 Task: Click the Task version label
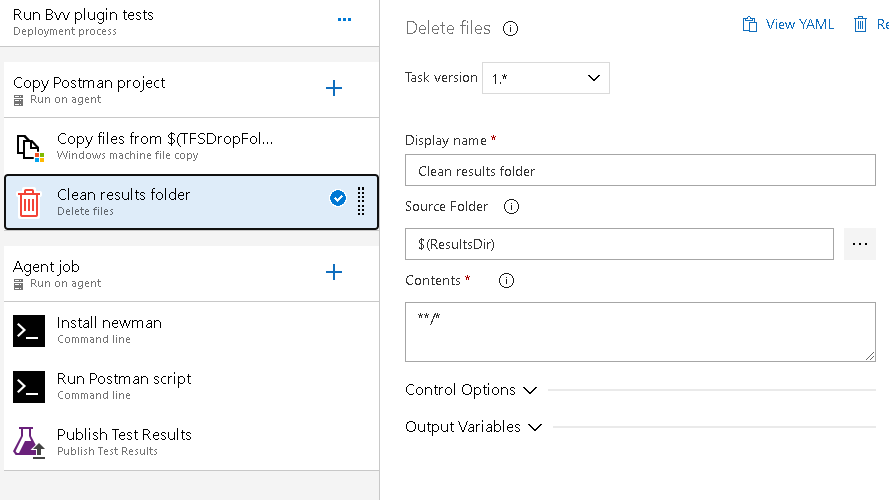coord(441,78)
